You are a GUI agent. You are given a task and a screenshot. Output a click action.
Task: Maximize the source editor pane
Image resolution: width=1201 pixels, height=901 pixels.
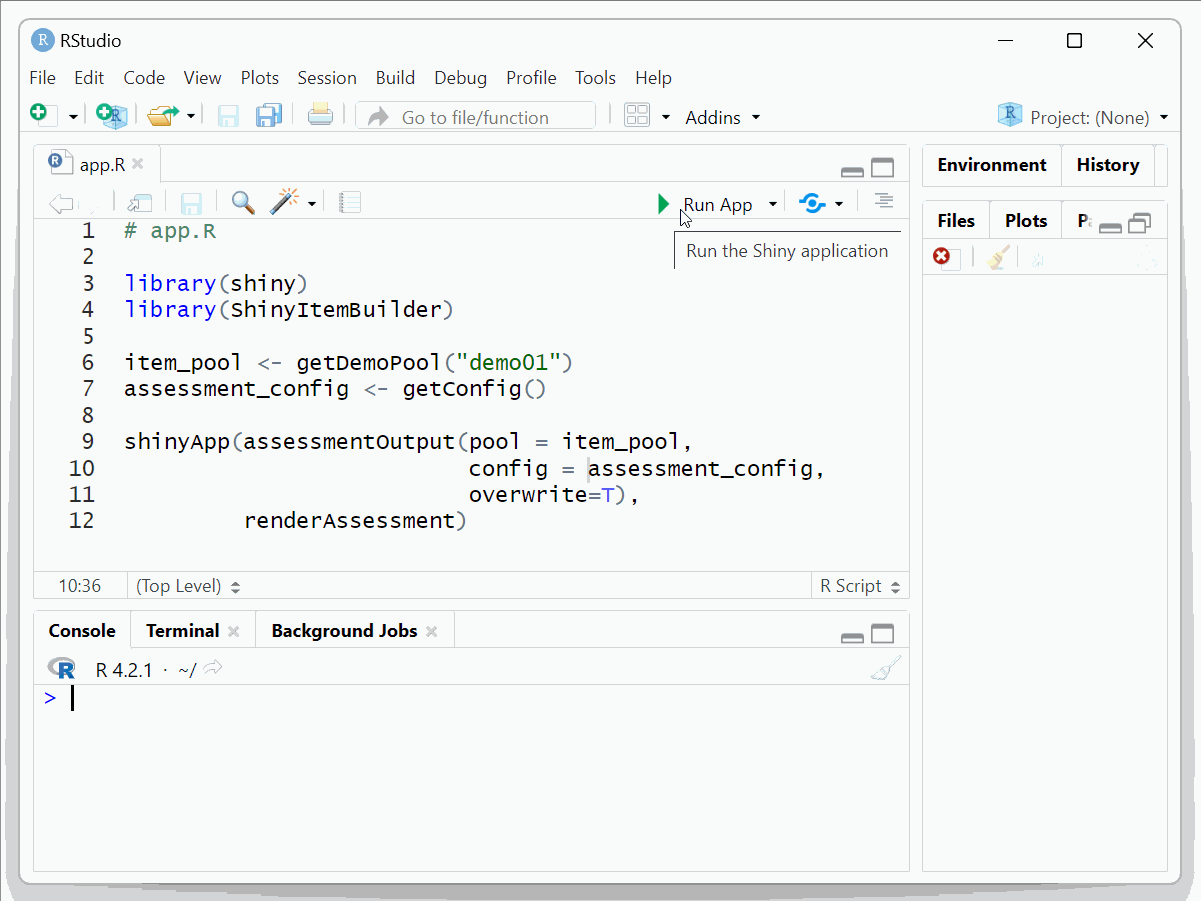[x=882, y=168]
